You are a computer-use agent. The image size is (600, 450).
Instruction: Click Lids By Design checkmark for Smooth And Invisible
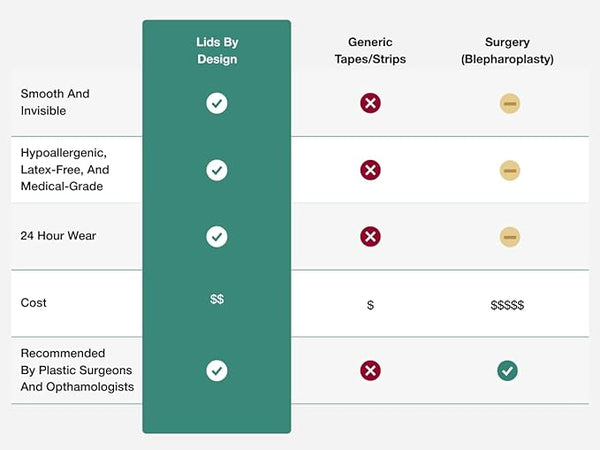pyautogui.click(x=217, y=103)
